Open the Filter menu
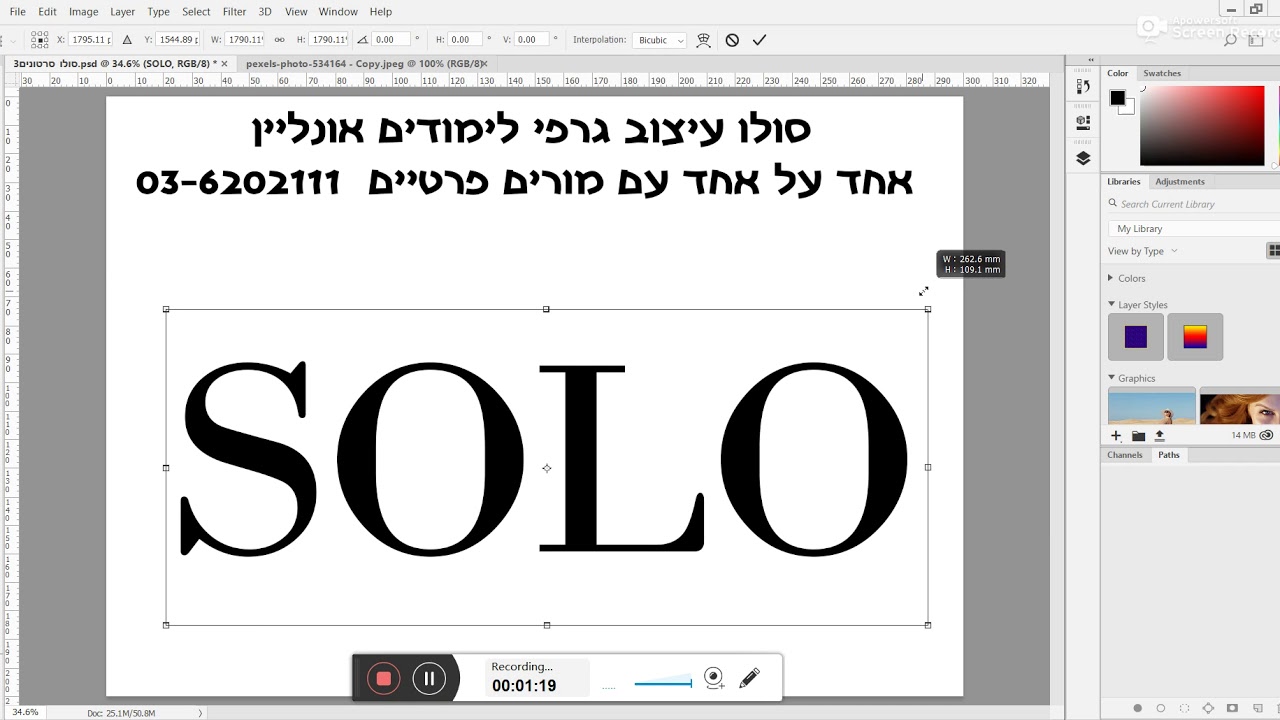The image size is (1280, 720). coord(234,11)
